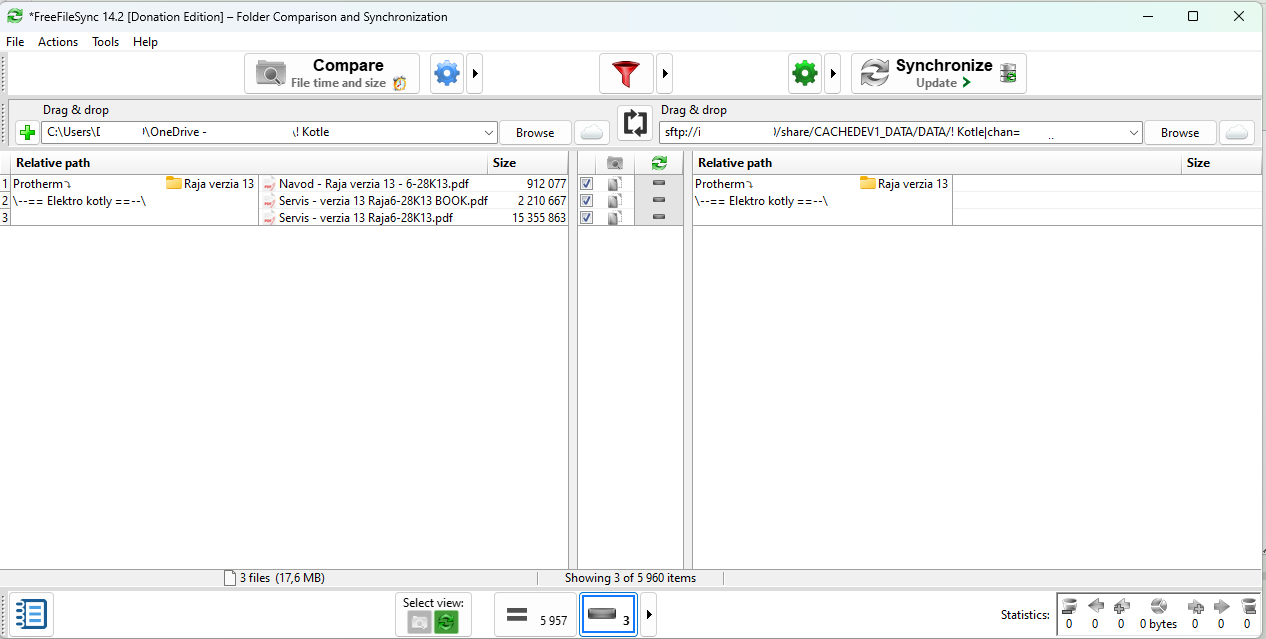Click size value 912 077
The height and width of the screenshot is (639, 1266).
pyautogui.click(x=546, y=184)
